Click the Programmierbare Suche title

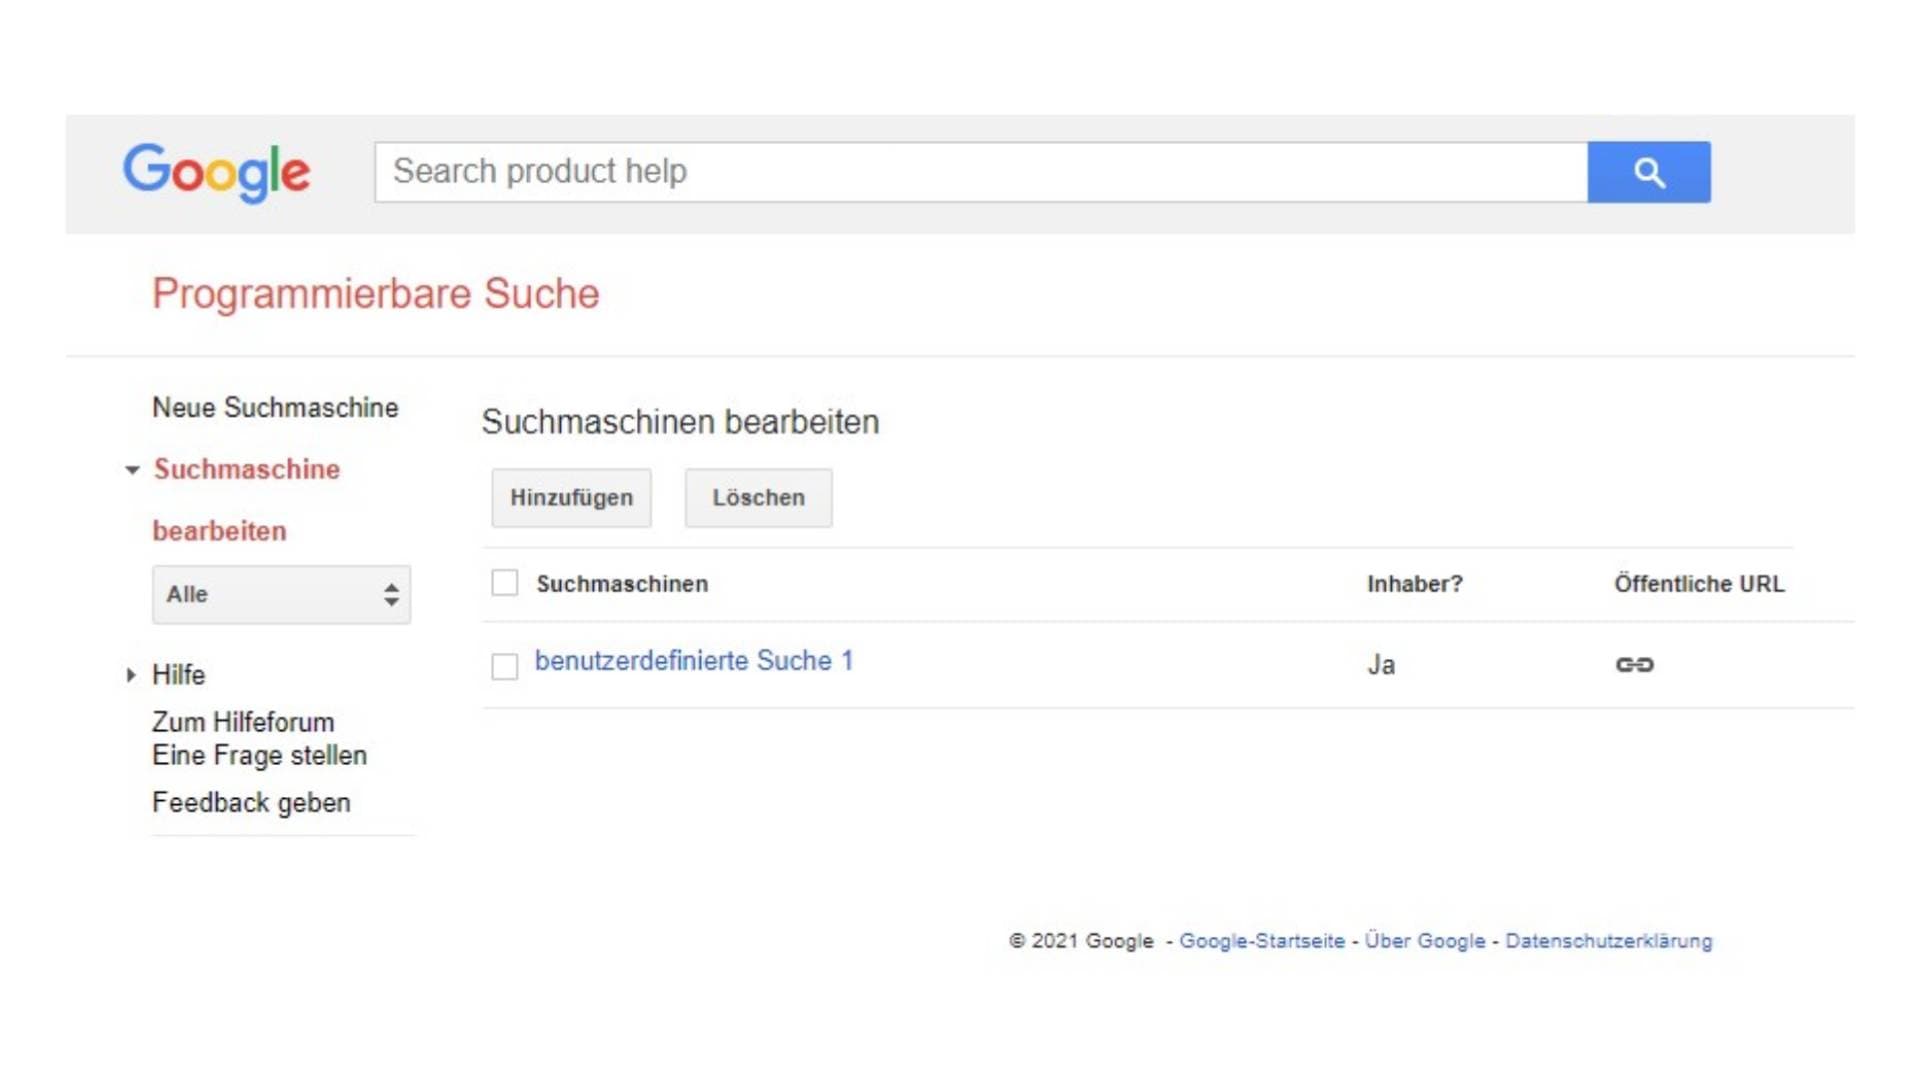click(376, 294)
